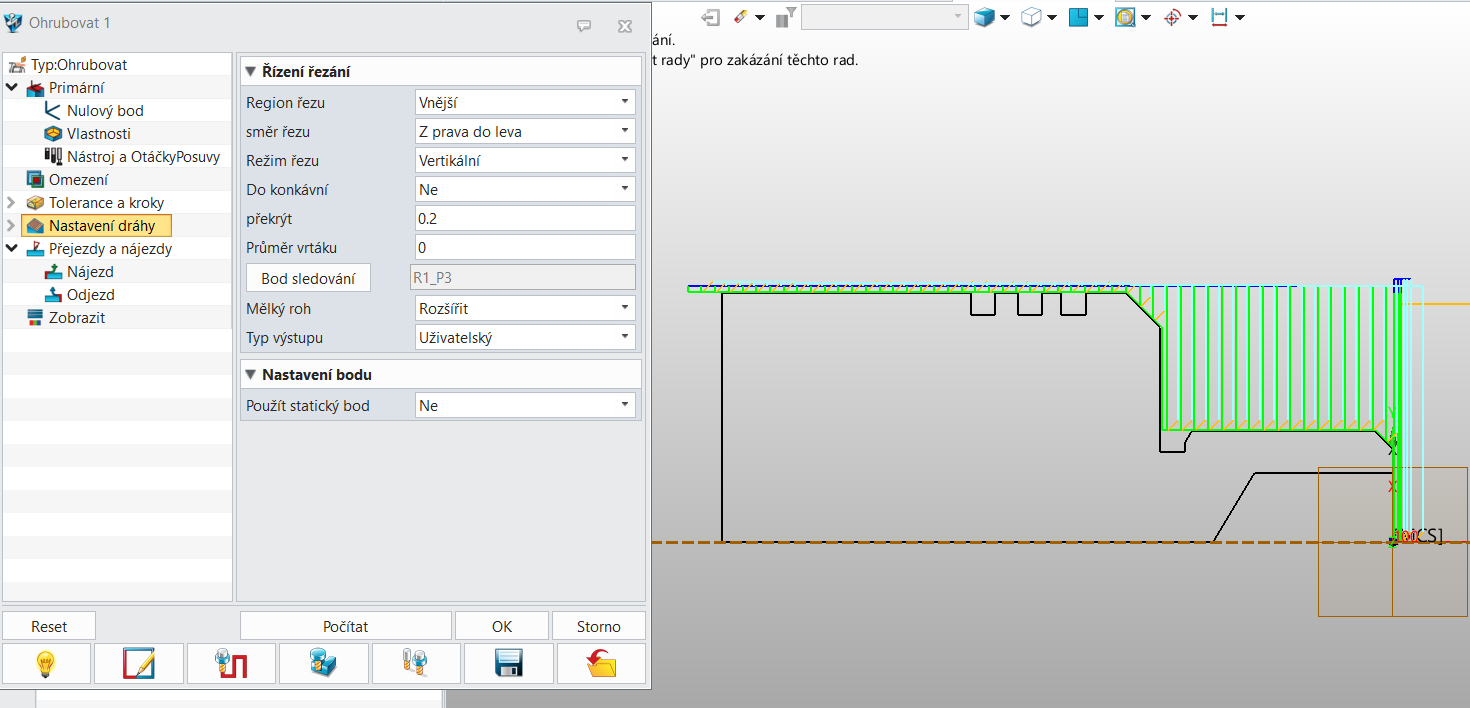1470x708 pixels.
Task: Open the Použít statický bod dropdown
Action: coord(525,405)
